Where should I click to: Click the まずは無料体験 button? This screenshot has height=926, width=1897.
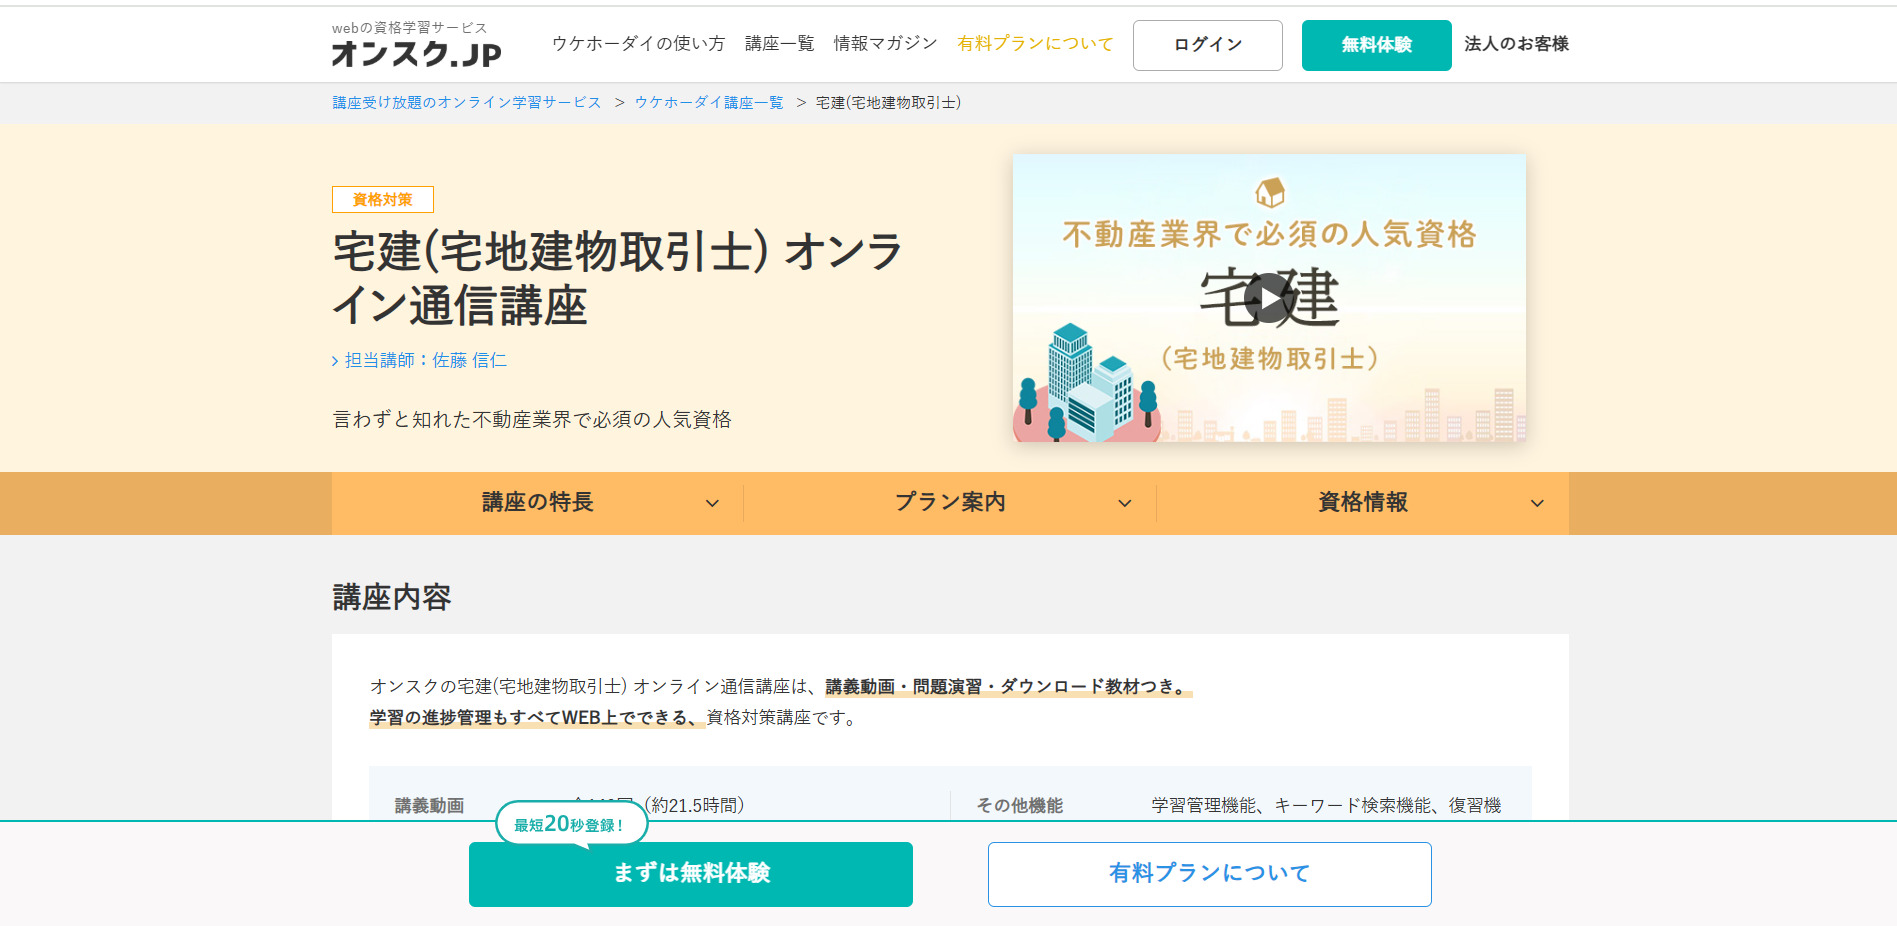[x=691, y=874]
